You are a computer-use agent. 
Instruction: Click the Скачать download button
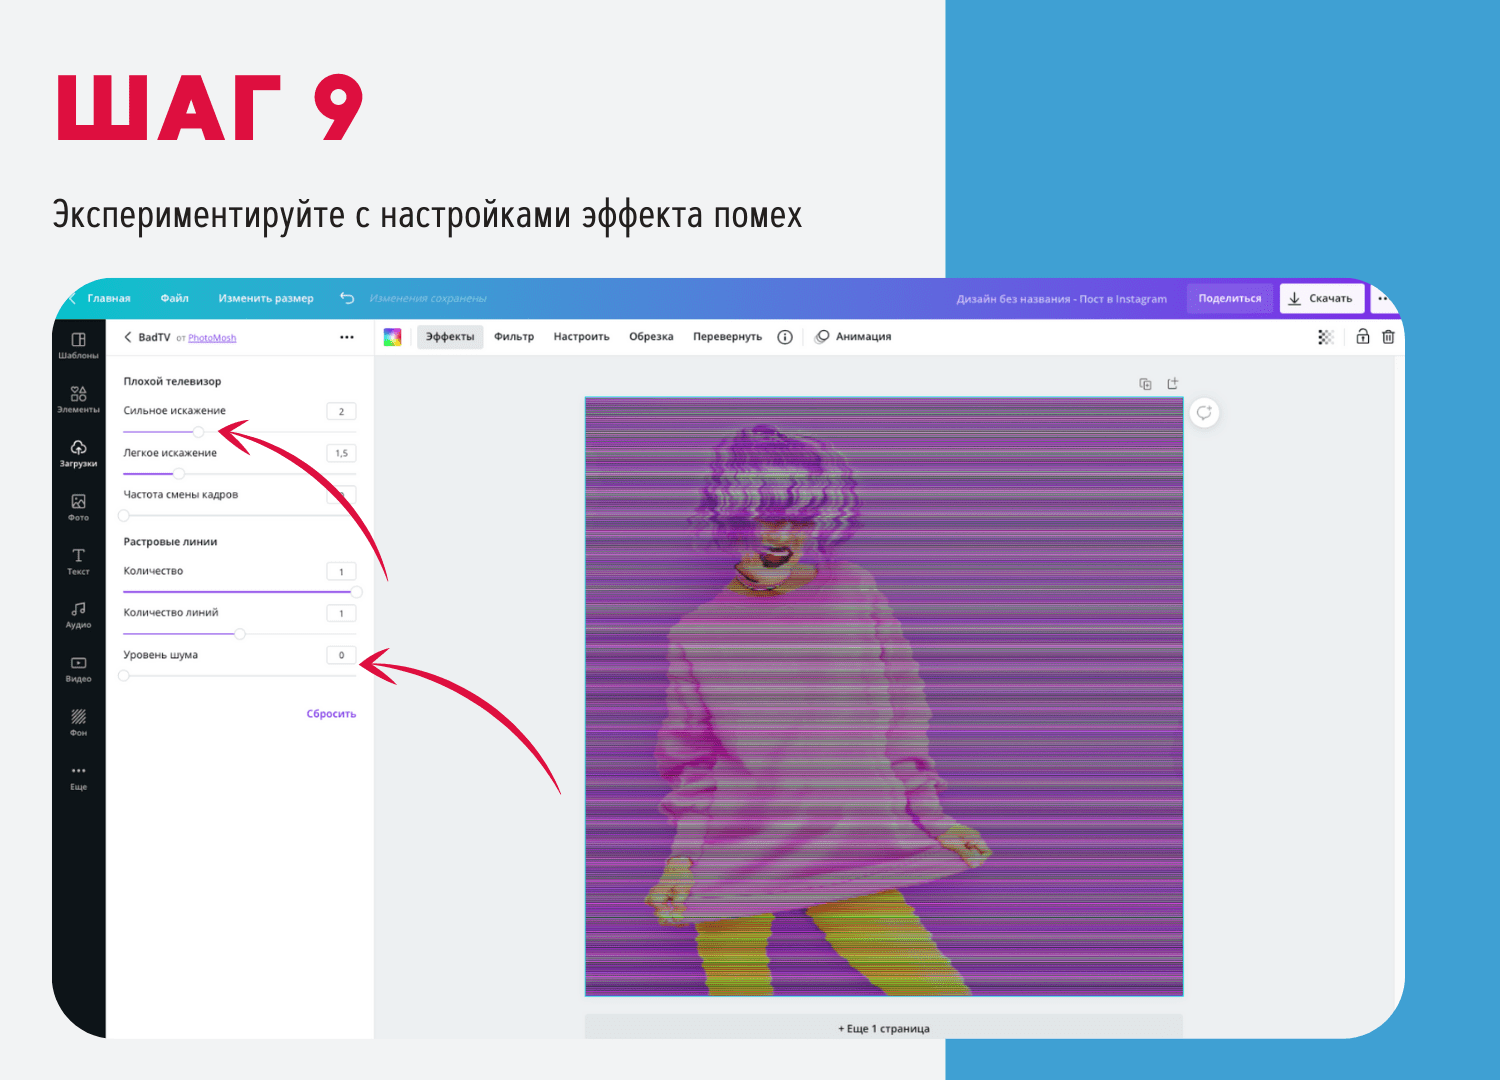tap(1321, 298)
